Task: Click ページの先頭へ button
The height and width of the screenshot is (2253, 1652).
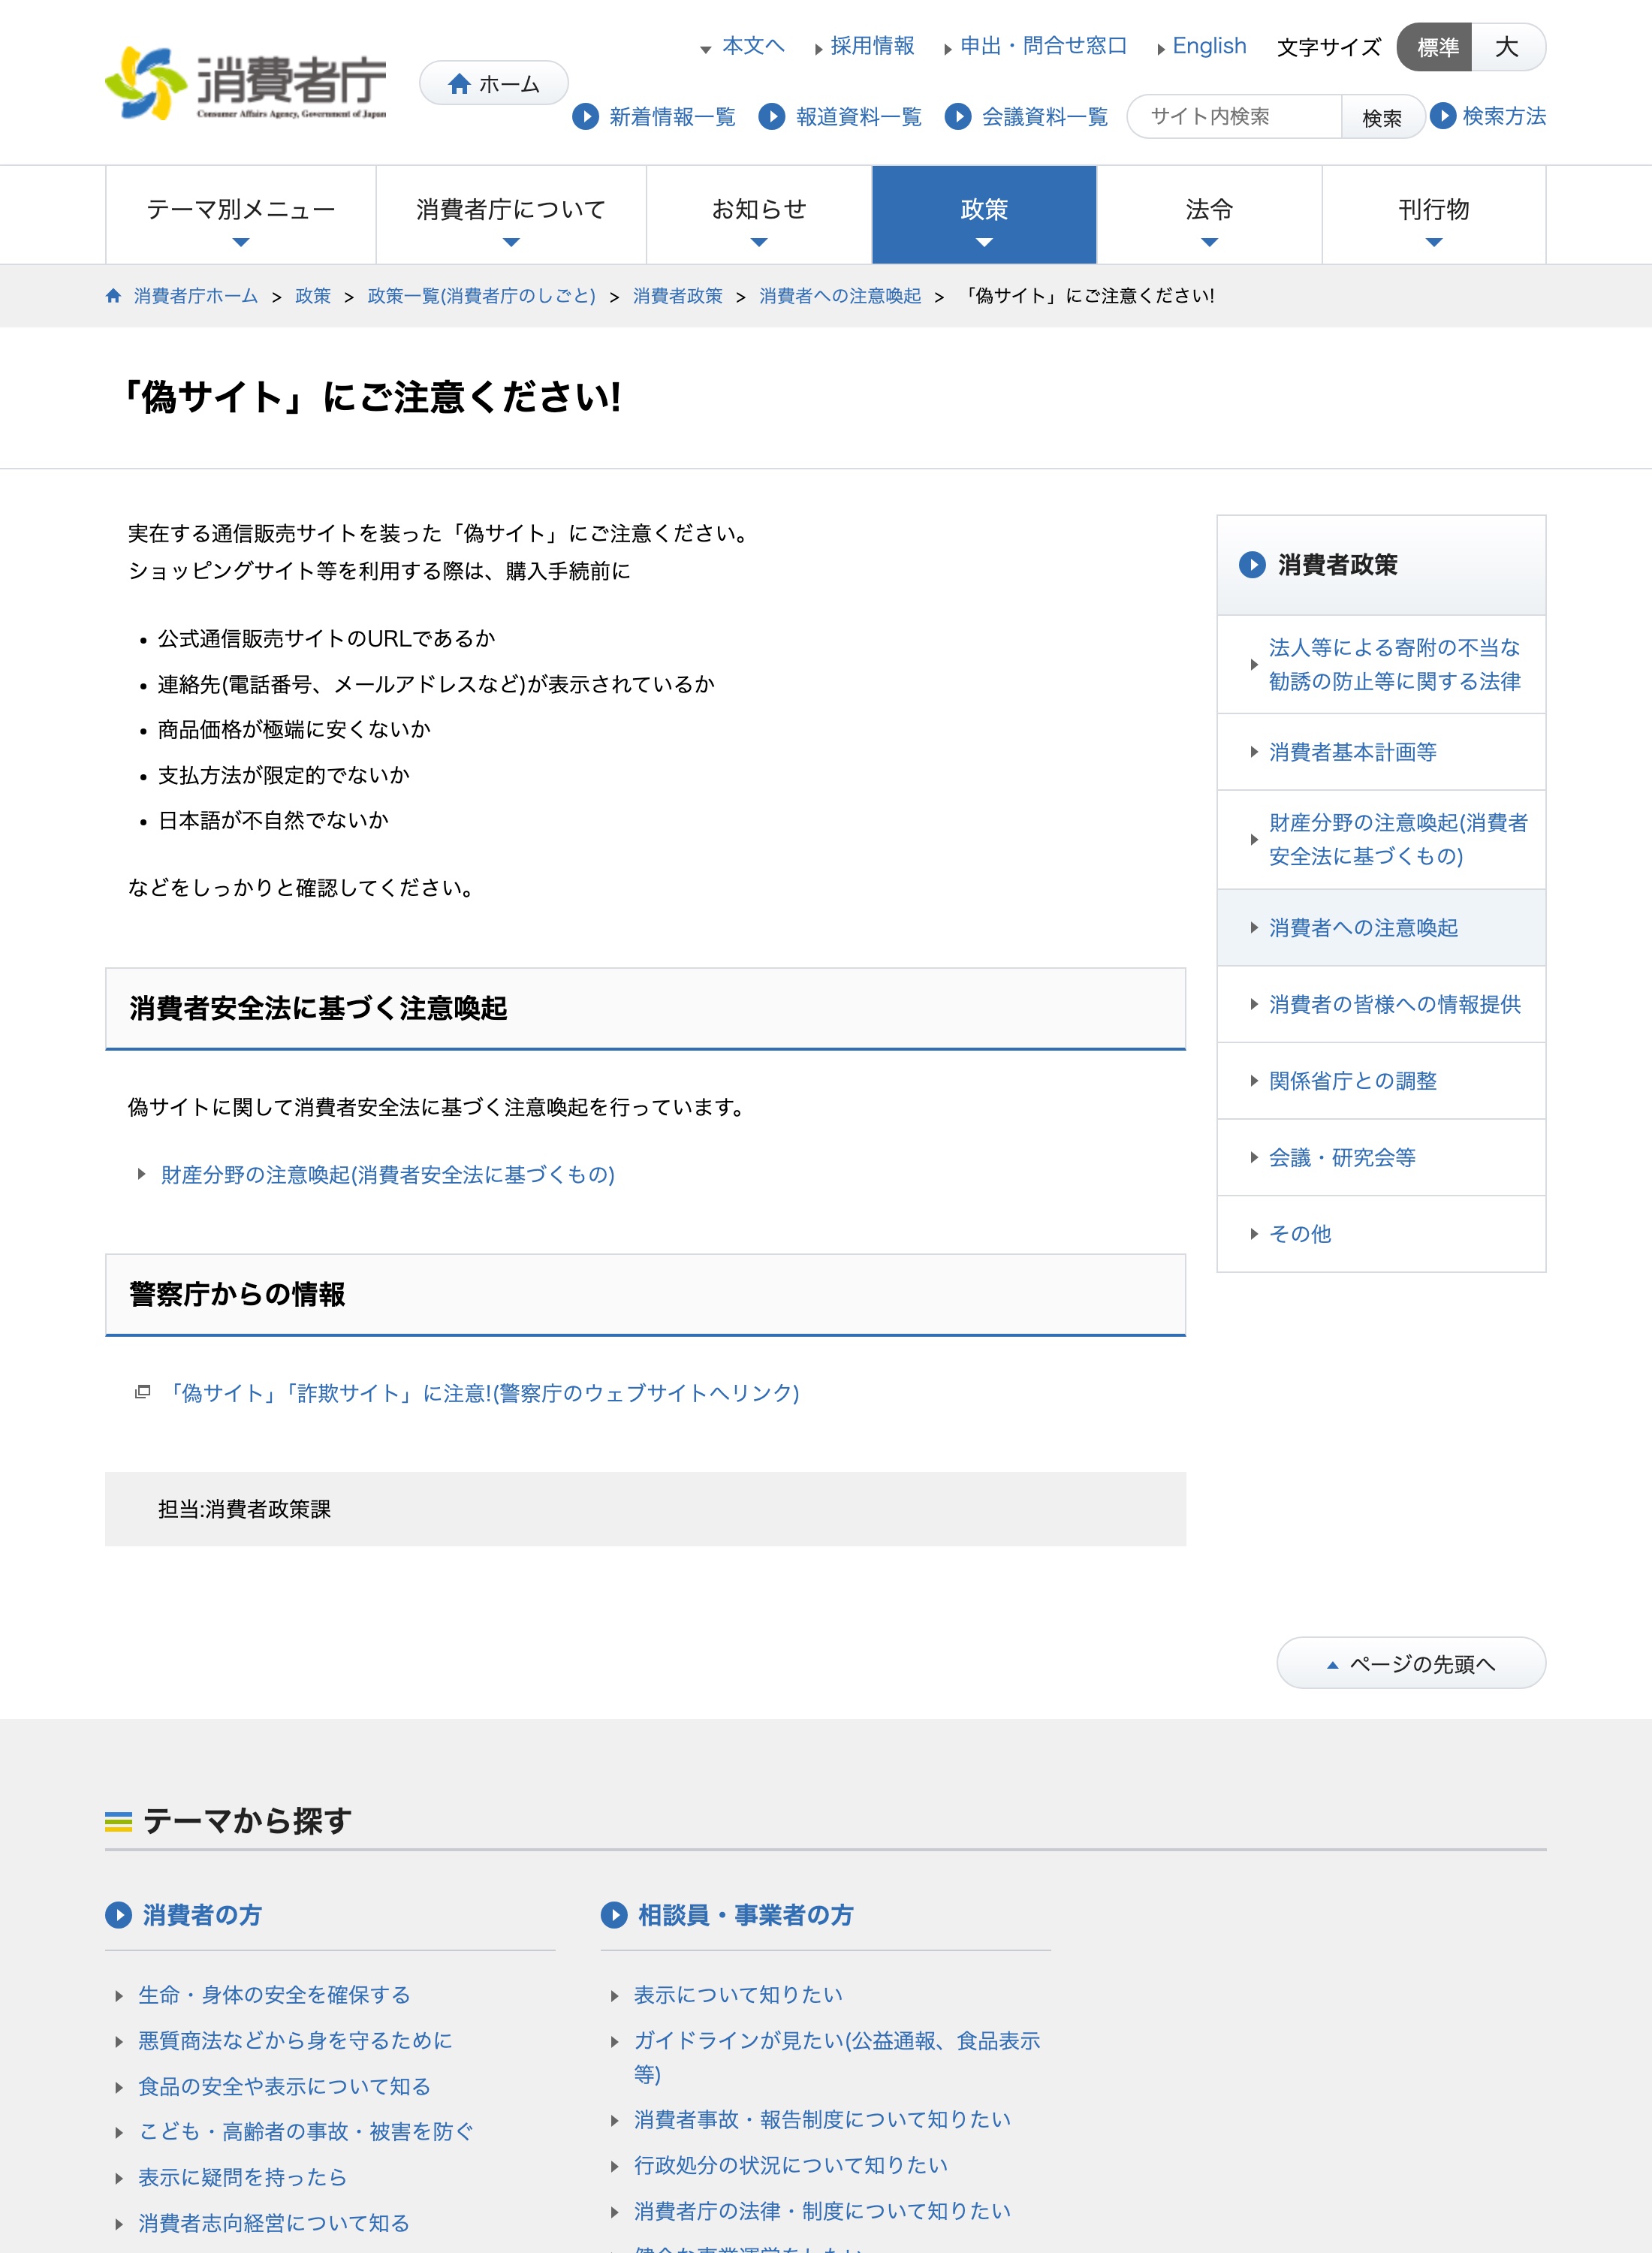Action: coord(1411,1664)
